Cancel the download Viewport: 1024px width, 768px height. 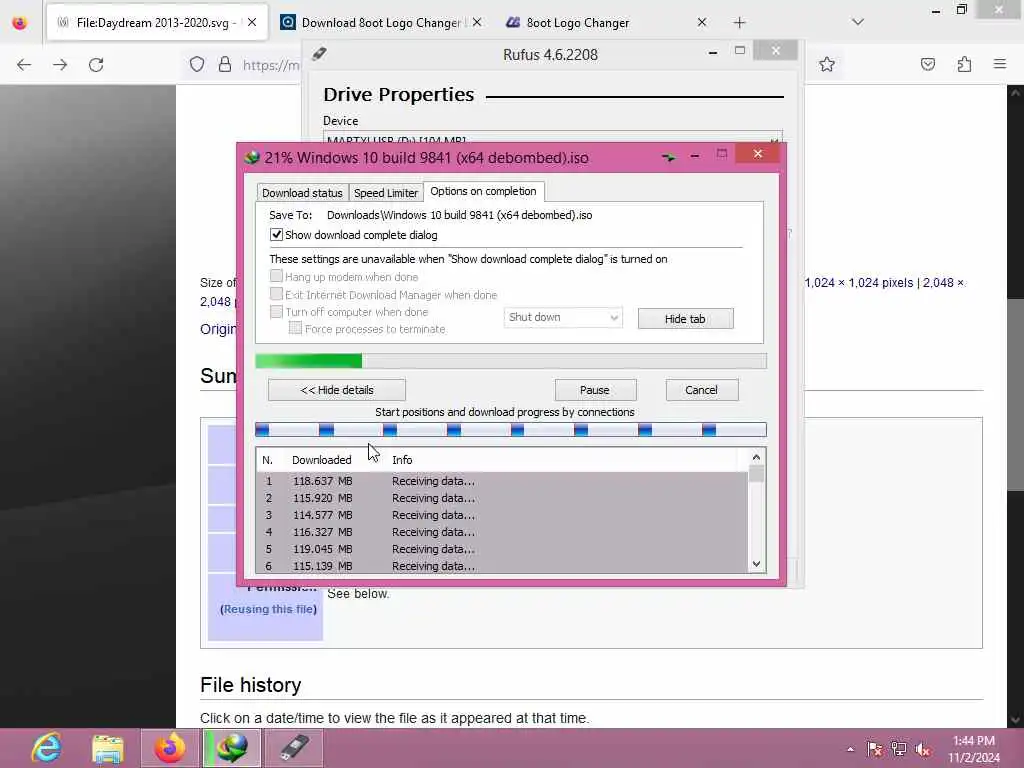[x=702, y=390]
